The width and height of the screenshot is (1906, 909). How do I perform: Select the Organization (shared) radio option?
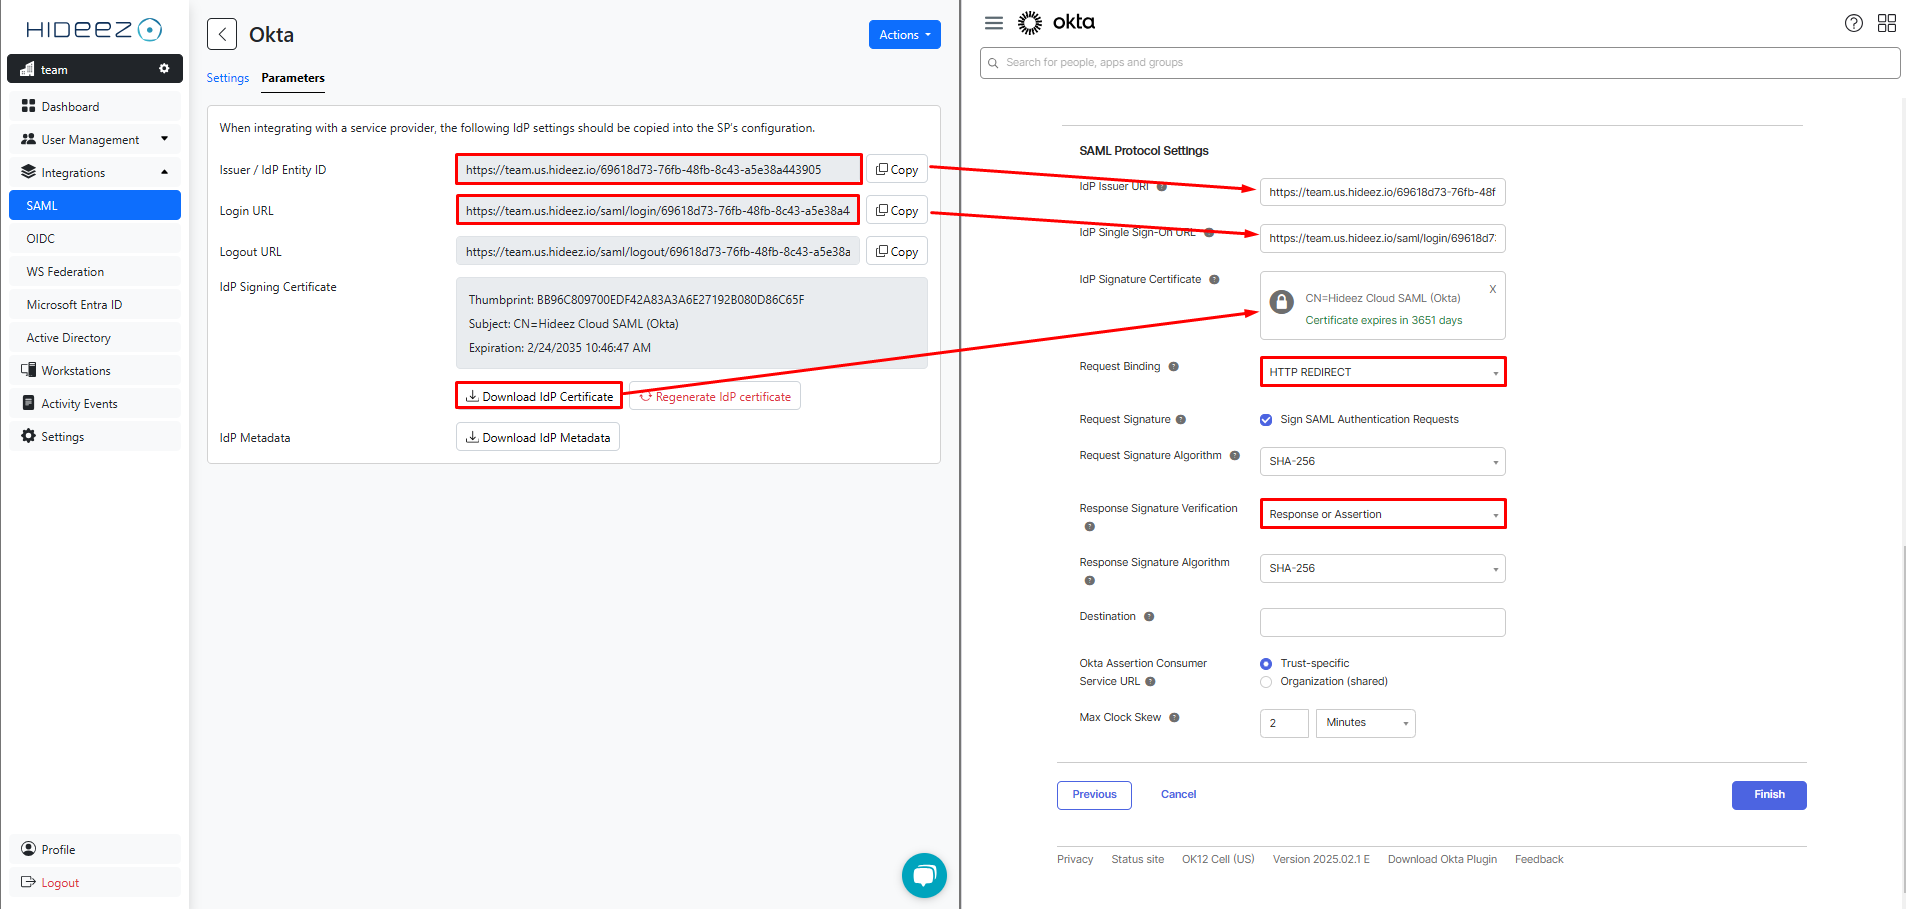(x=1266, y=682)
